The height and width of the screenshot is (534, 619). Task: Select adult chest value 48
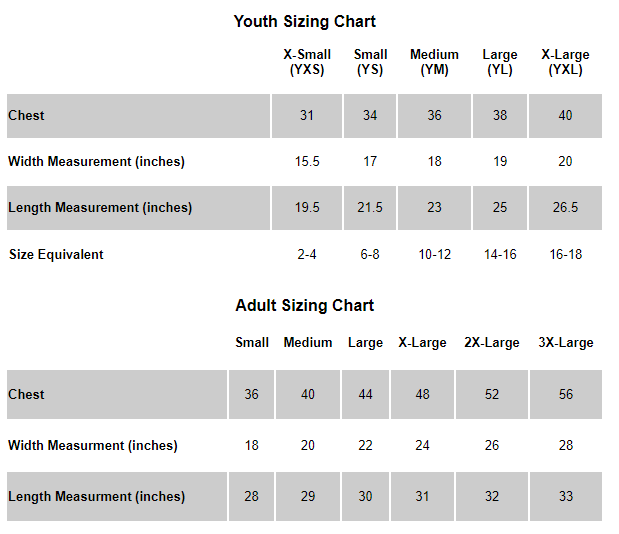[422, 394]
